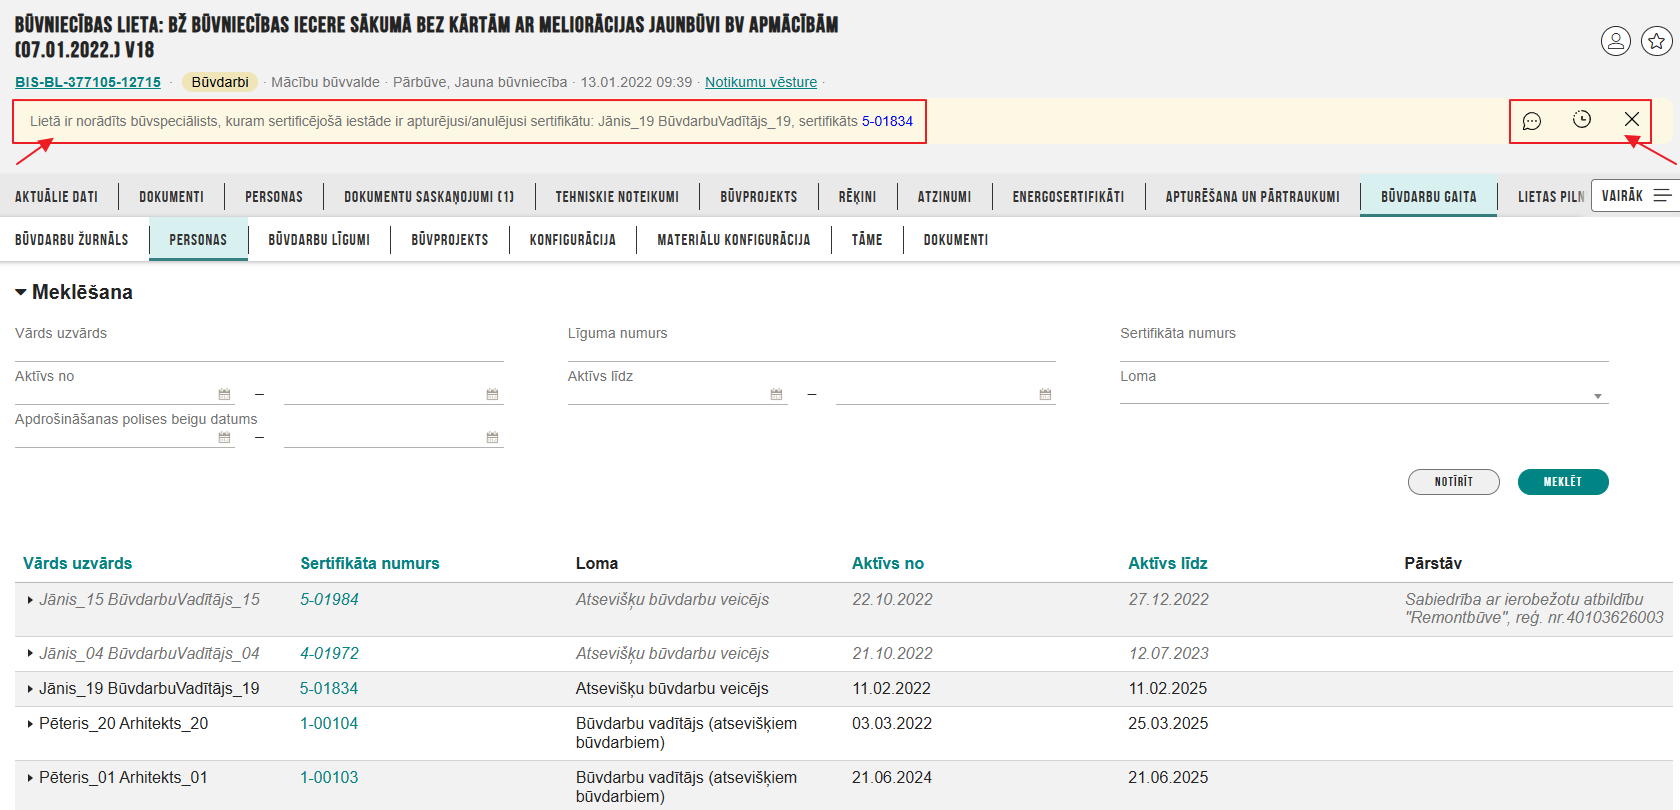Open calendar picker for first Aktīvs līdz date

[776, 394]
